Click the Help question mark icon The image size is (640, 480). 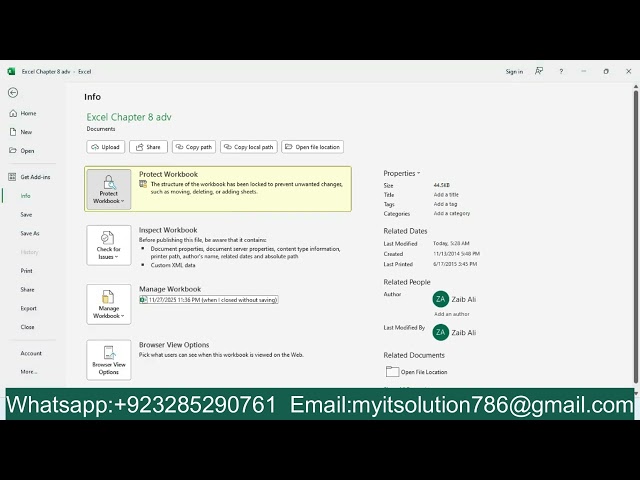[x=561, y=71]
